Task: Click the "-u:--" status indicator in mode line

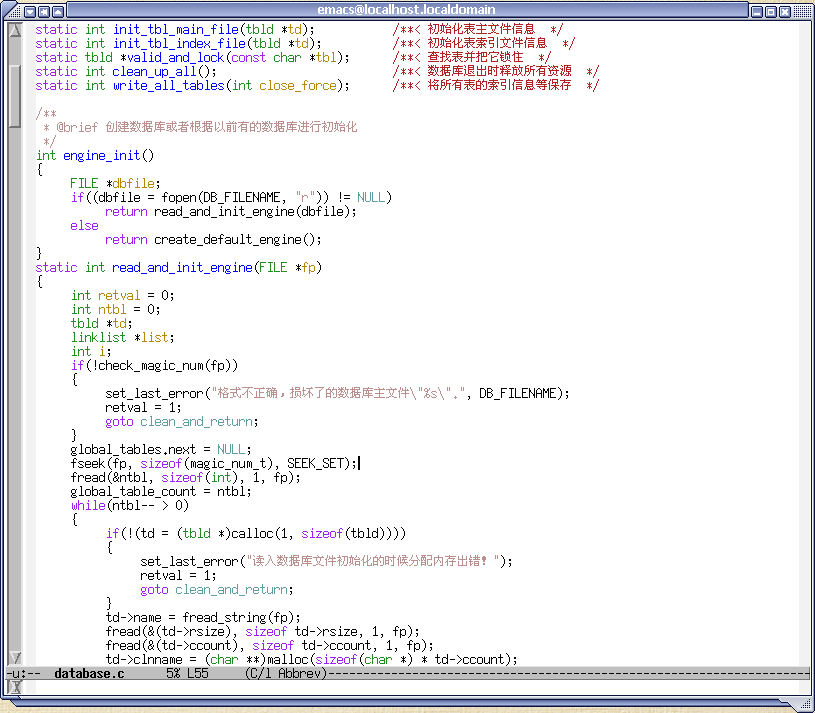Action: [23, 674]
